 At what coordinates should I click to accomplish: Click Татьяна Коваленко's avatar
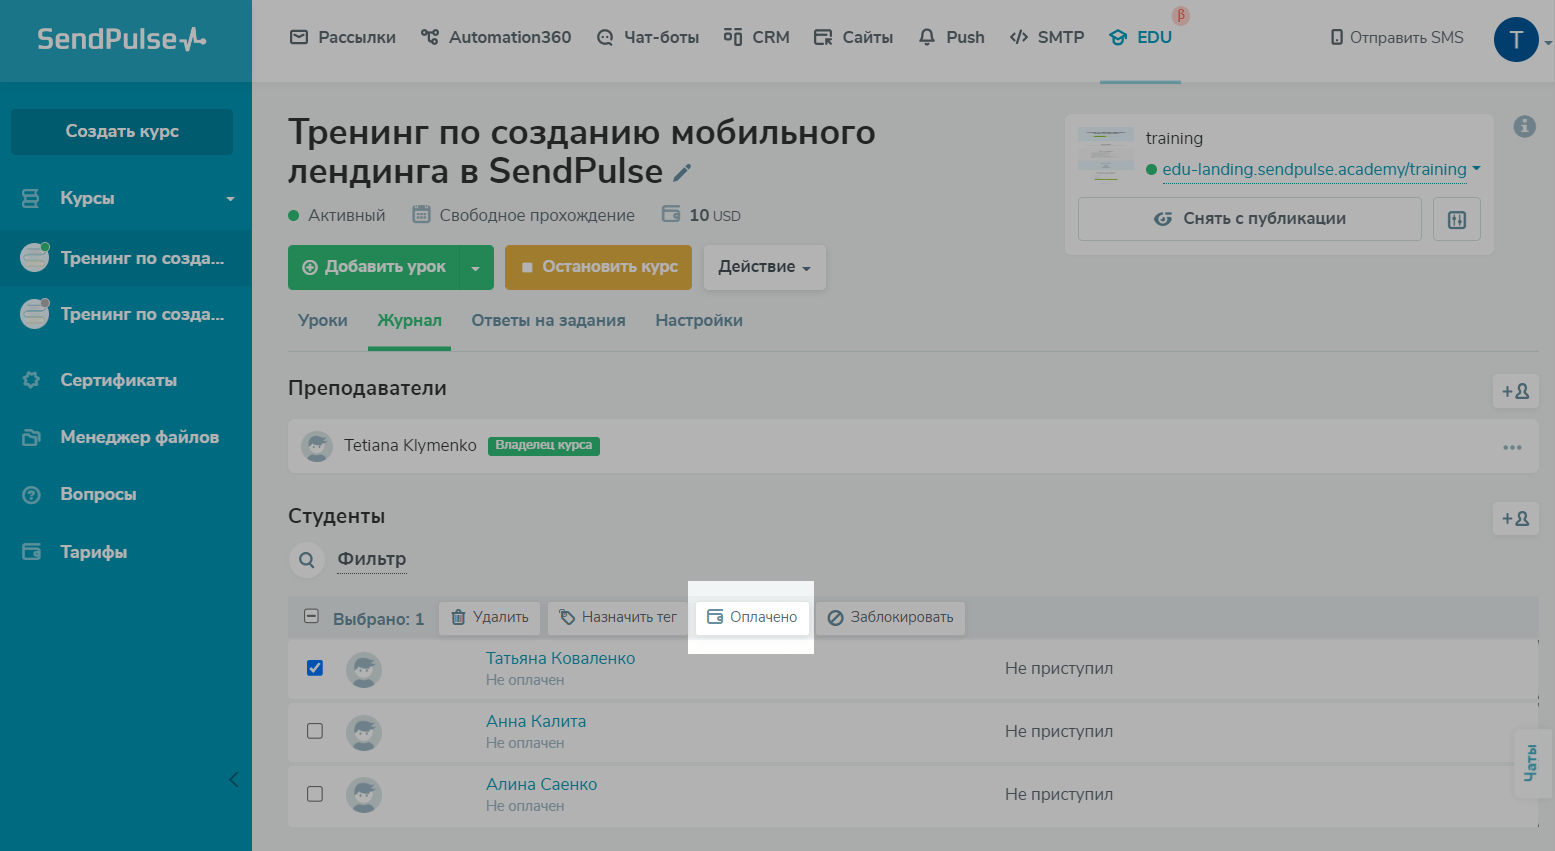coord(364,669)
